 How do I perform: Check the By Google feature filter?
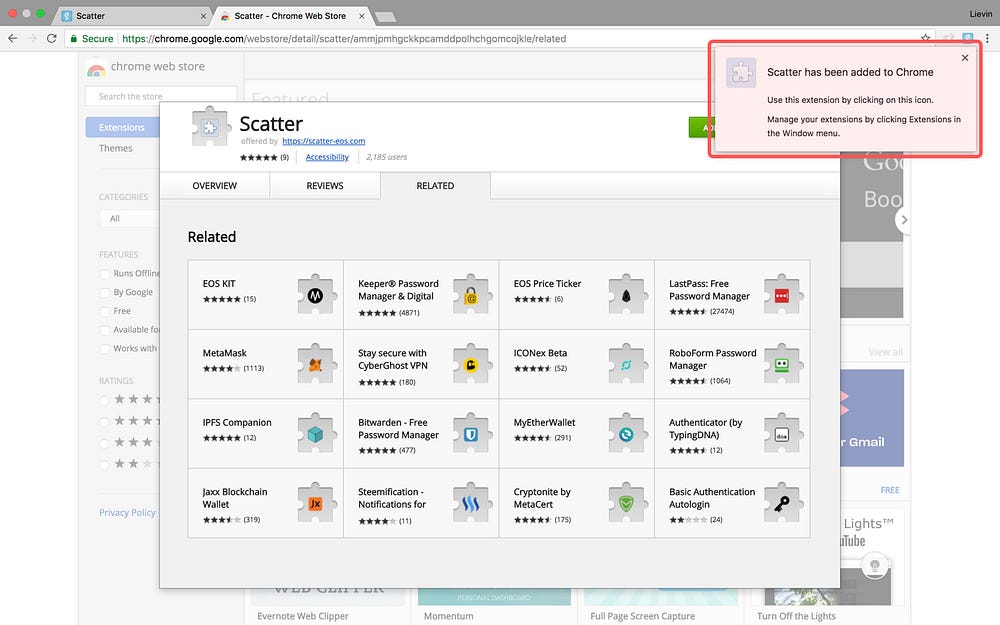click(105, 293)
